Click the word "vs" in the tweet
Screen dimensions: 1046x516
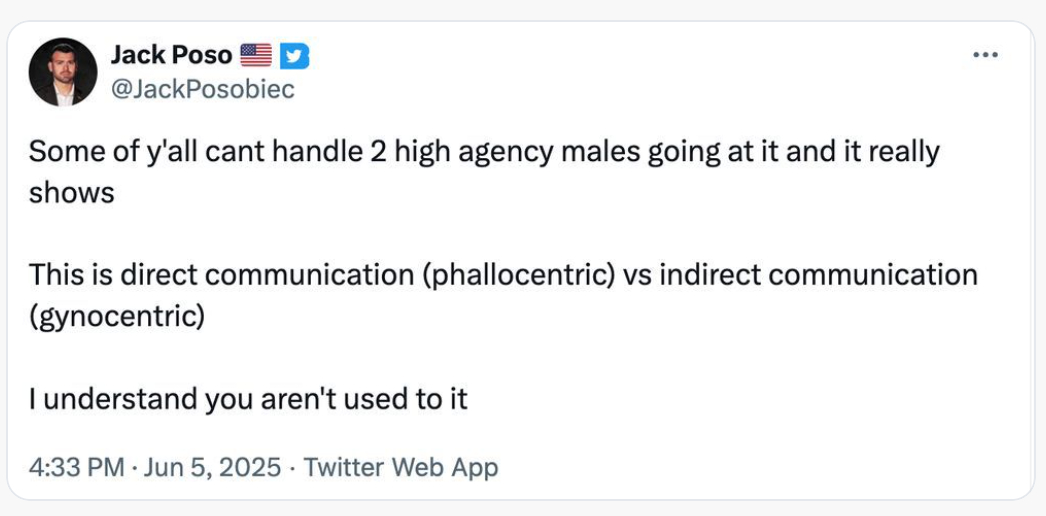(637, 275)
